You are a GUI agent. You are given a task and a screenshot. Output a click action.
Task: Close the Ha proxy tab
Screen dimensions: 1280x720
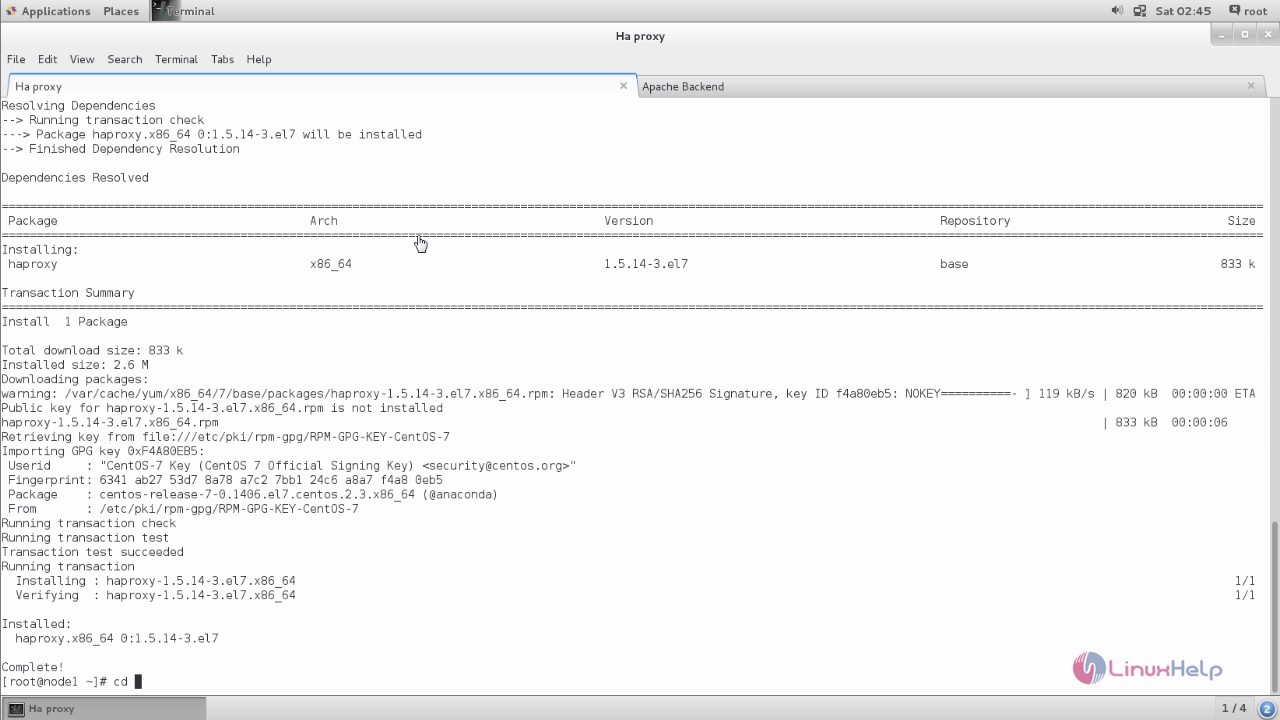pos(623,86)
